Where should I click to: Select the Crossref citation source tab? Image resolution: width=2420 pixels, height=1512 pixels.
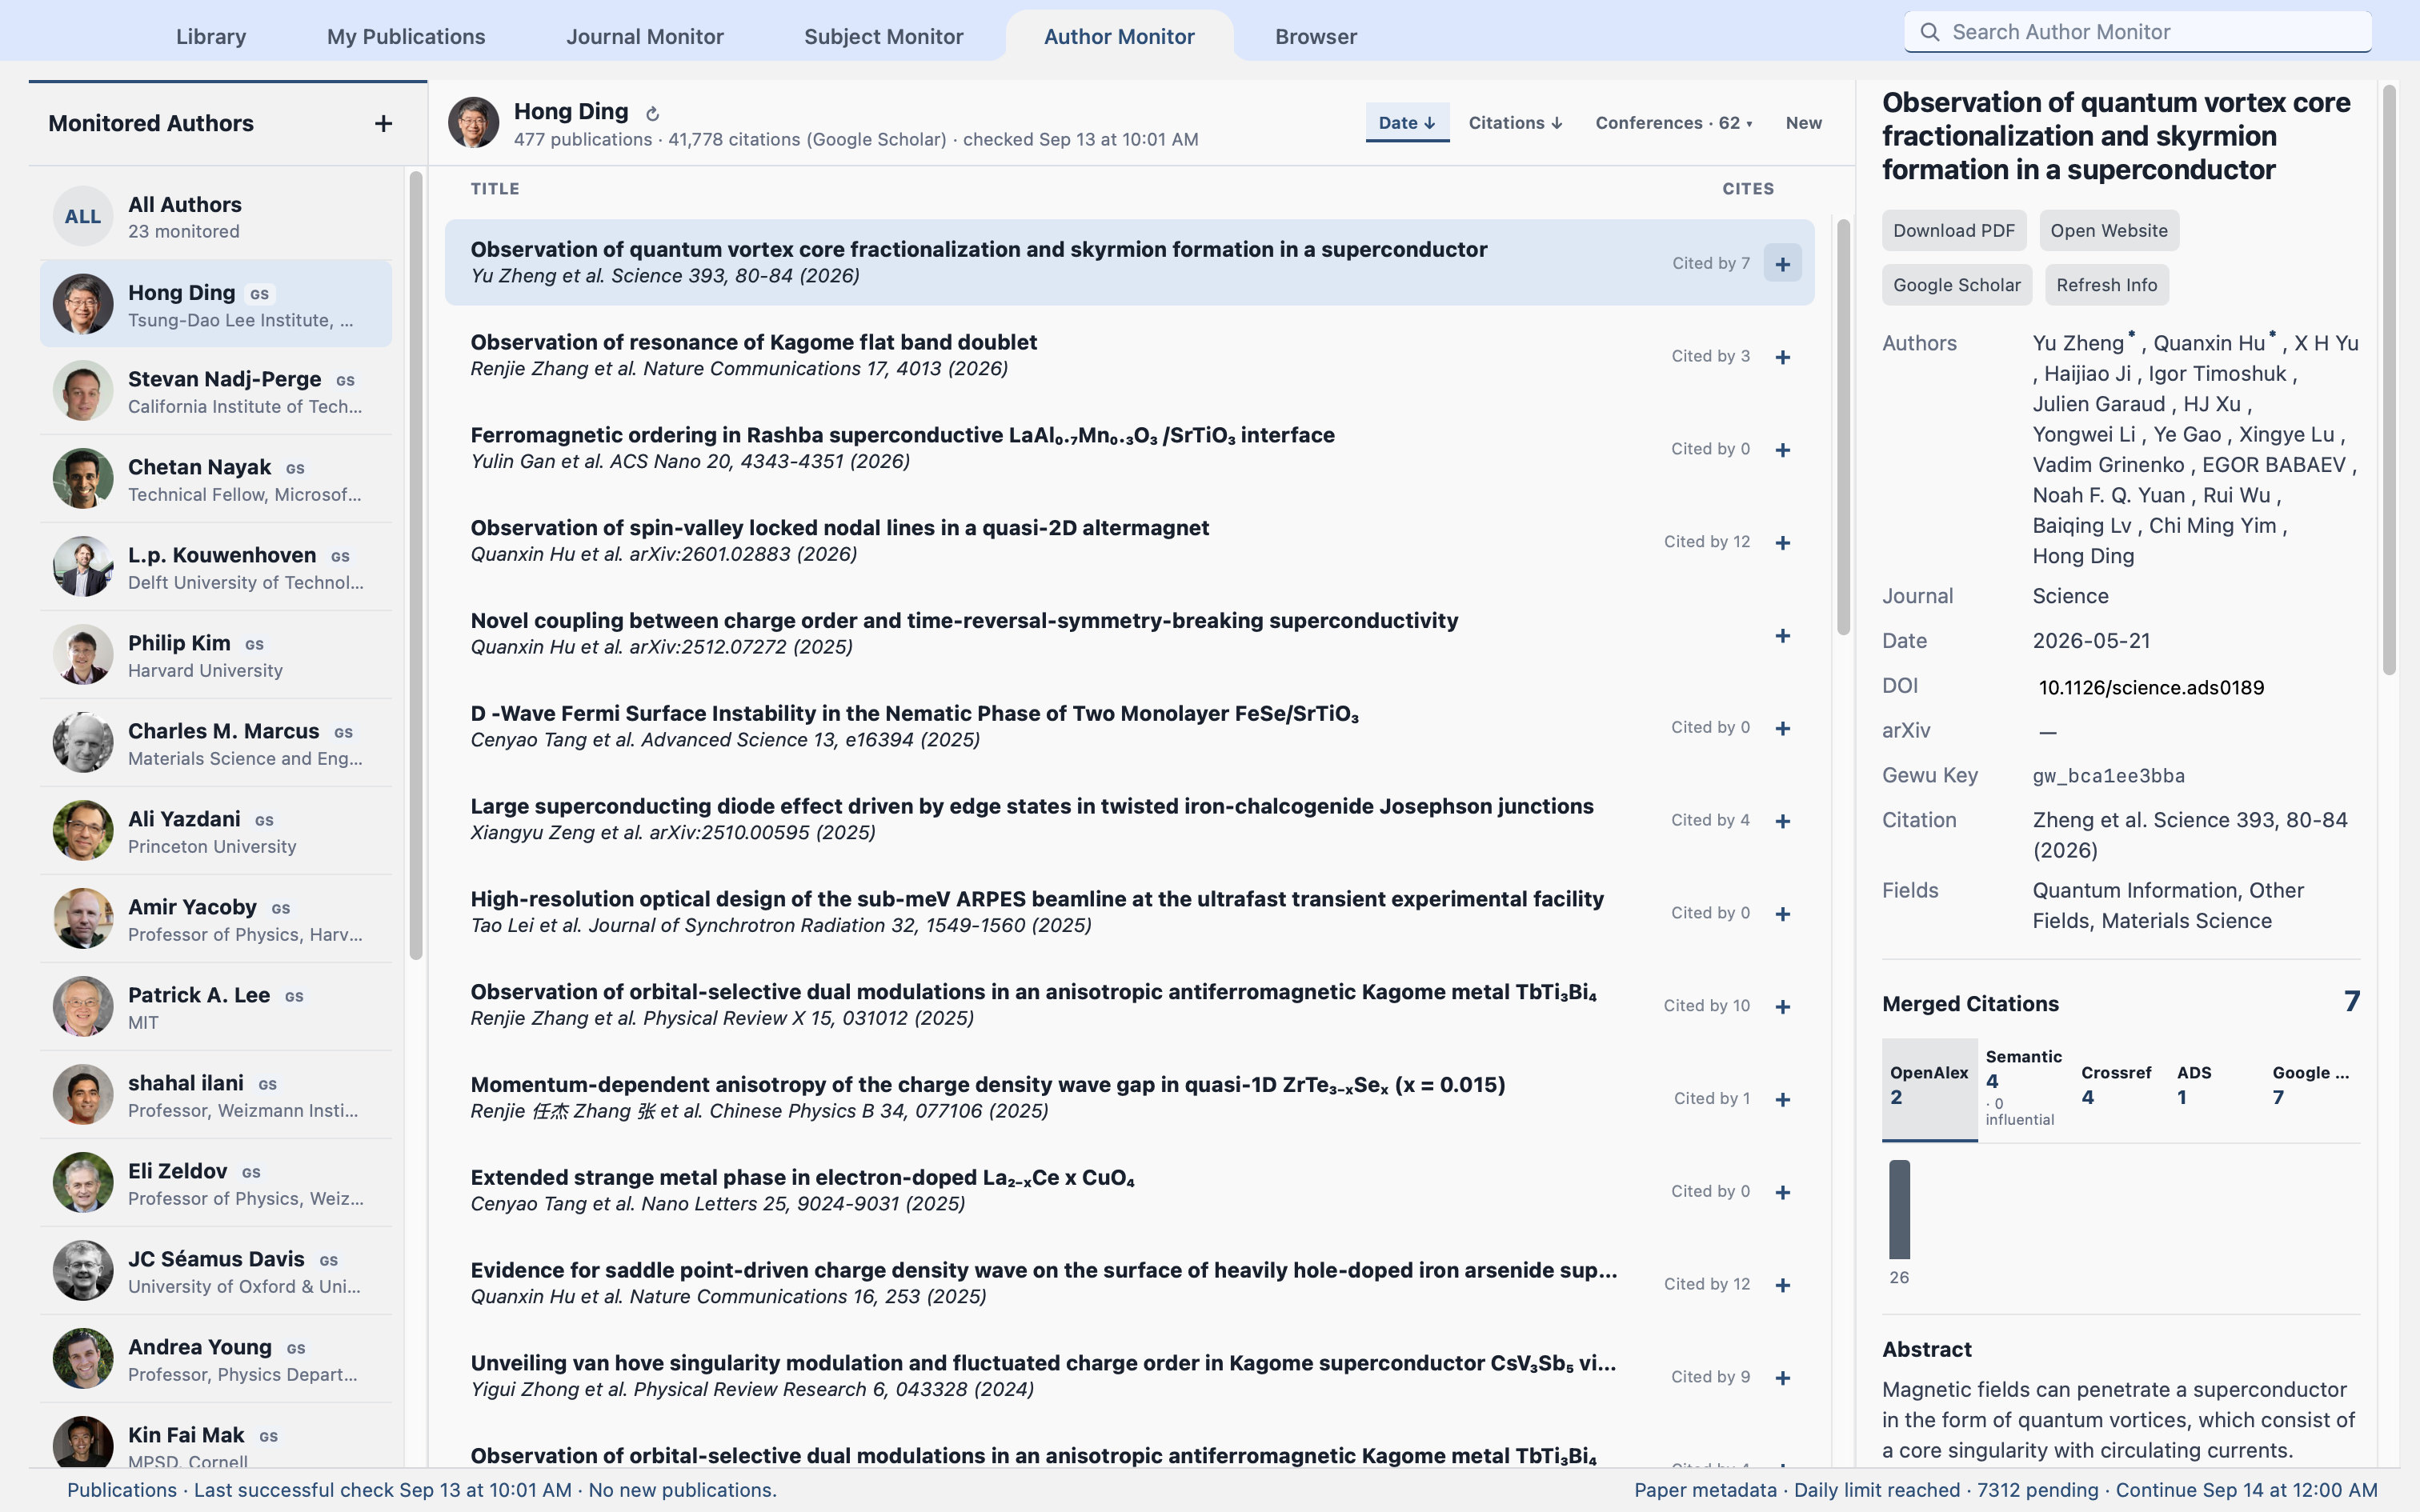(x=2119, y=1089)
